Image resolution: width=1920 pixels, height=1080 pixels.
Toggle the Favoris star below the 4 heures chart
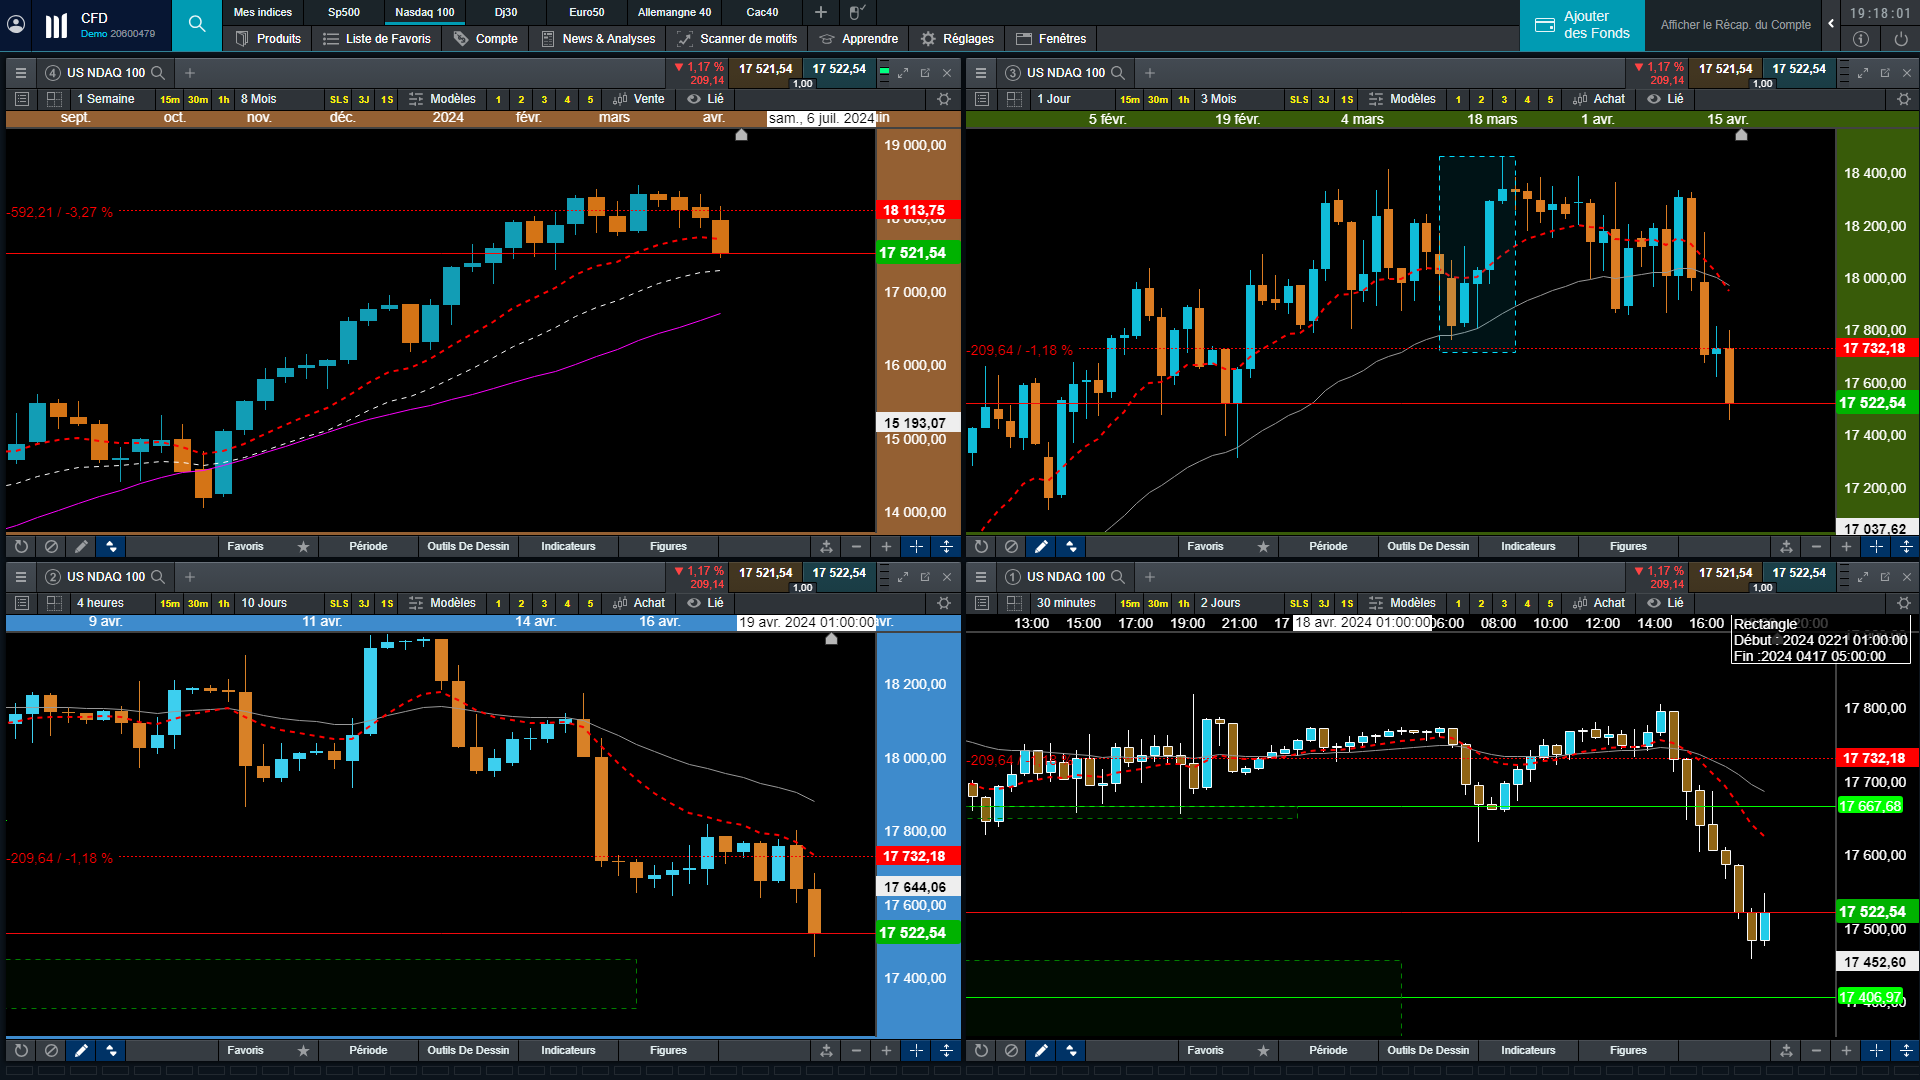click(x=303, y=1050)
